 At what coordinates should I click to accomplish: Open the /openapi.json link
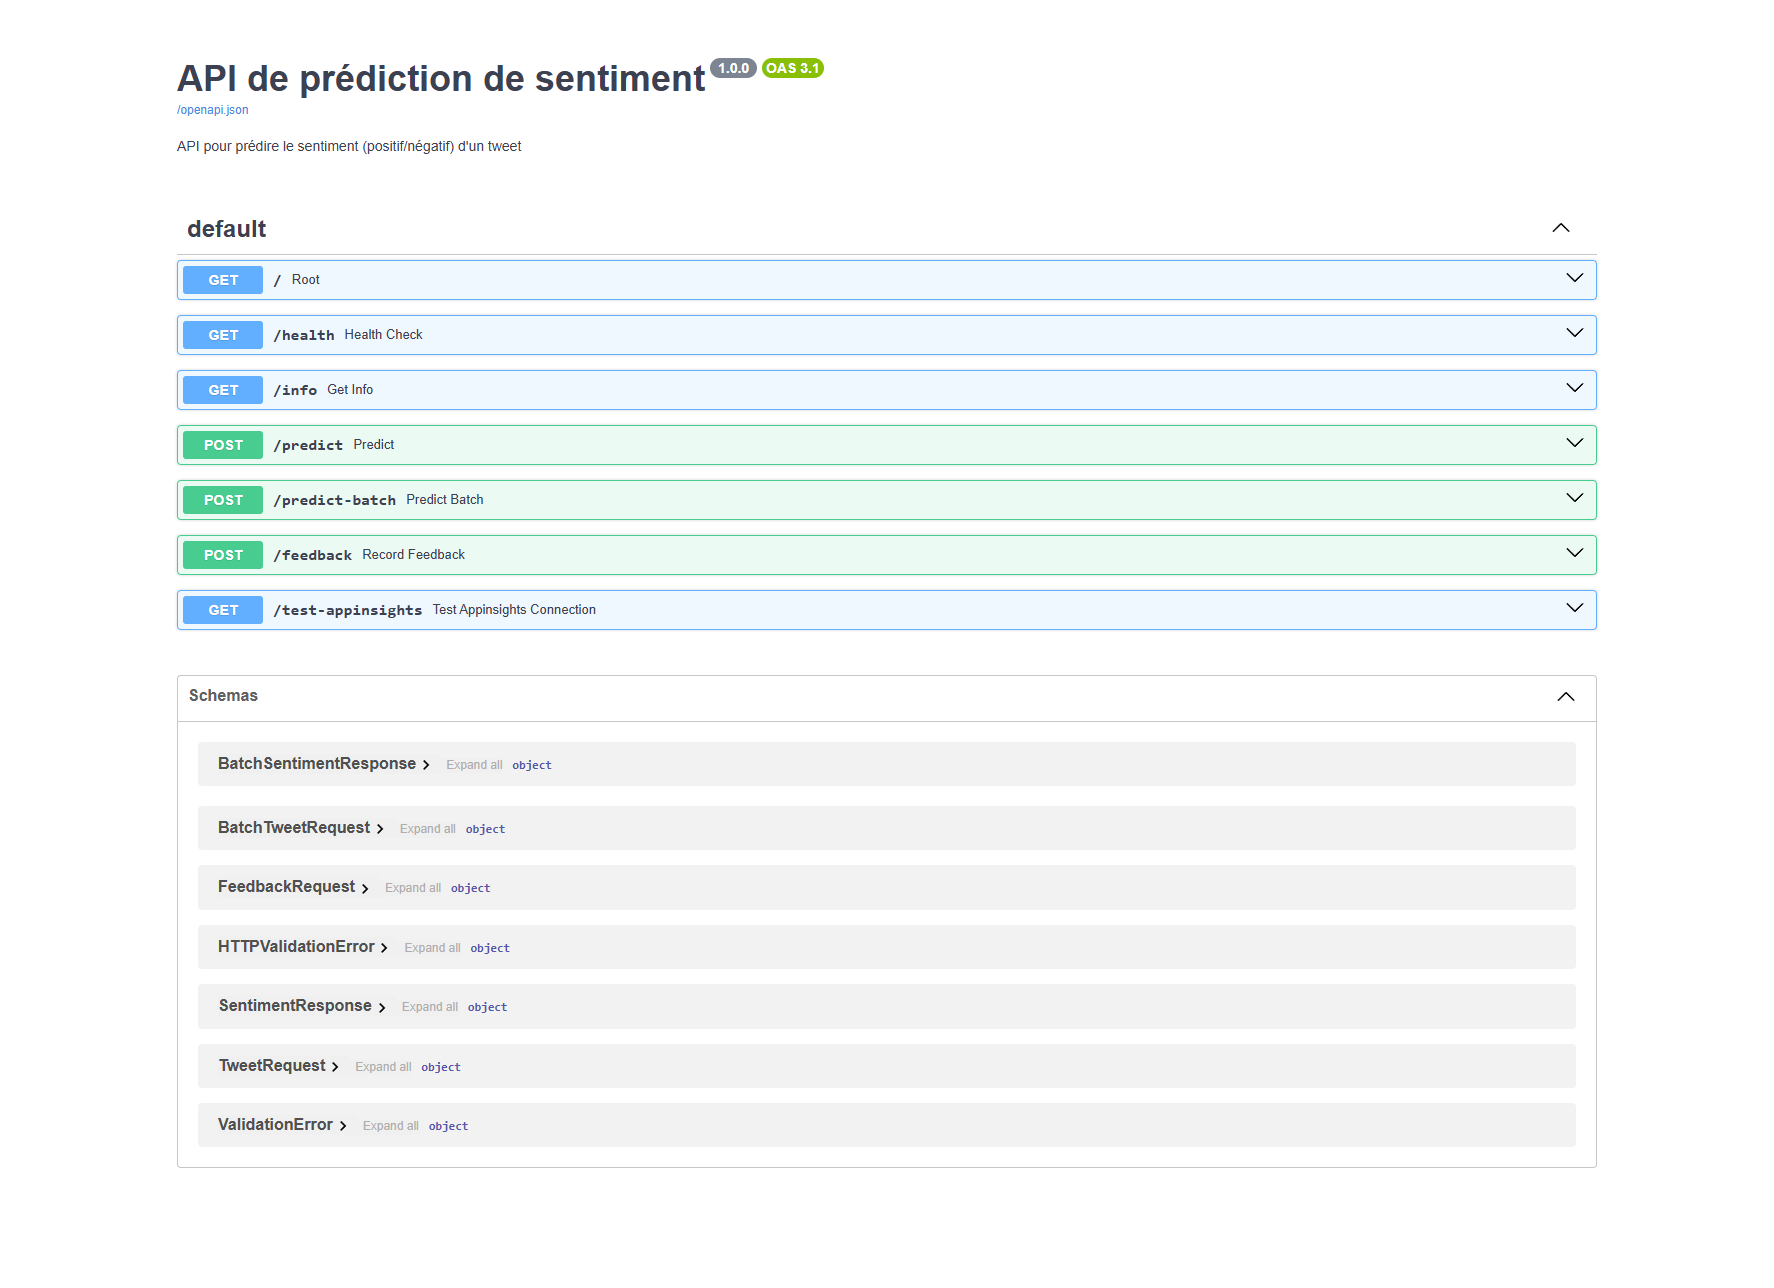click(x=212, y=110)
